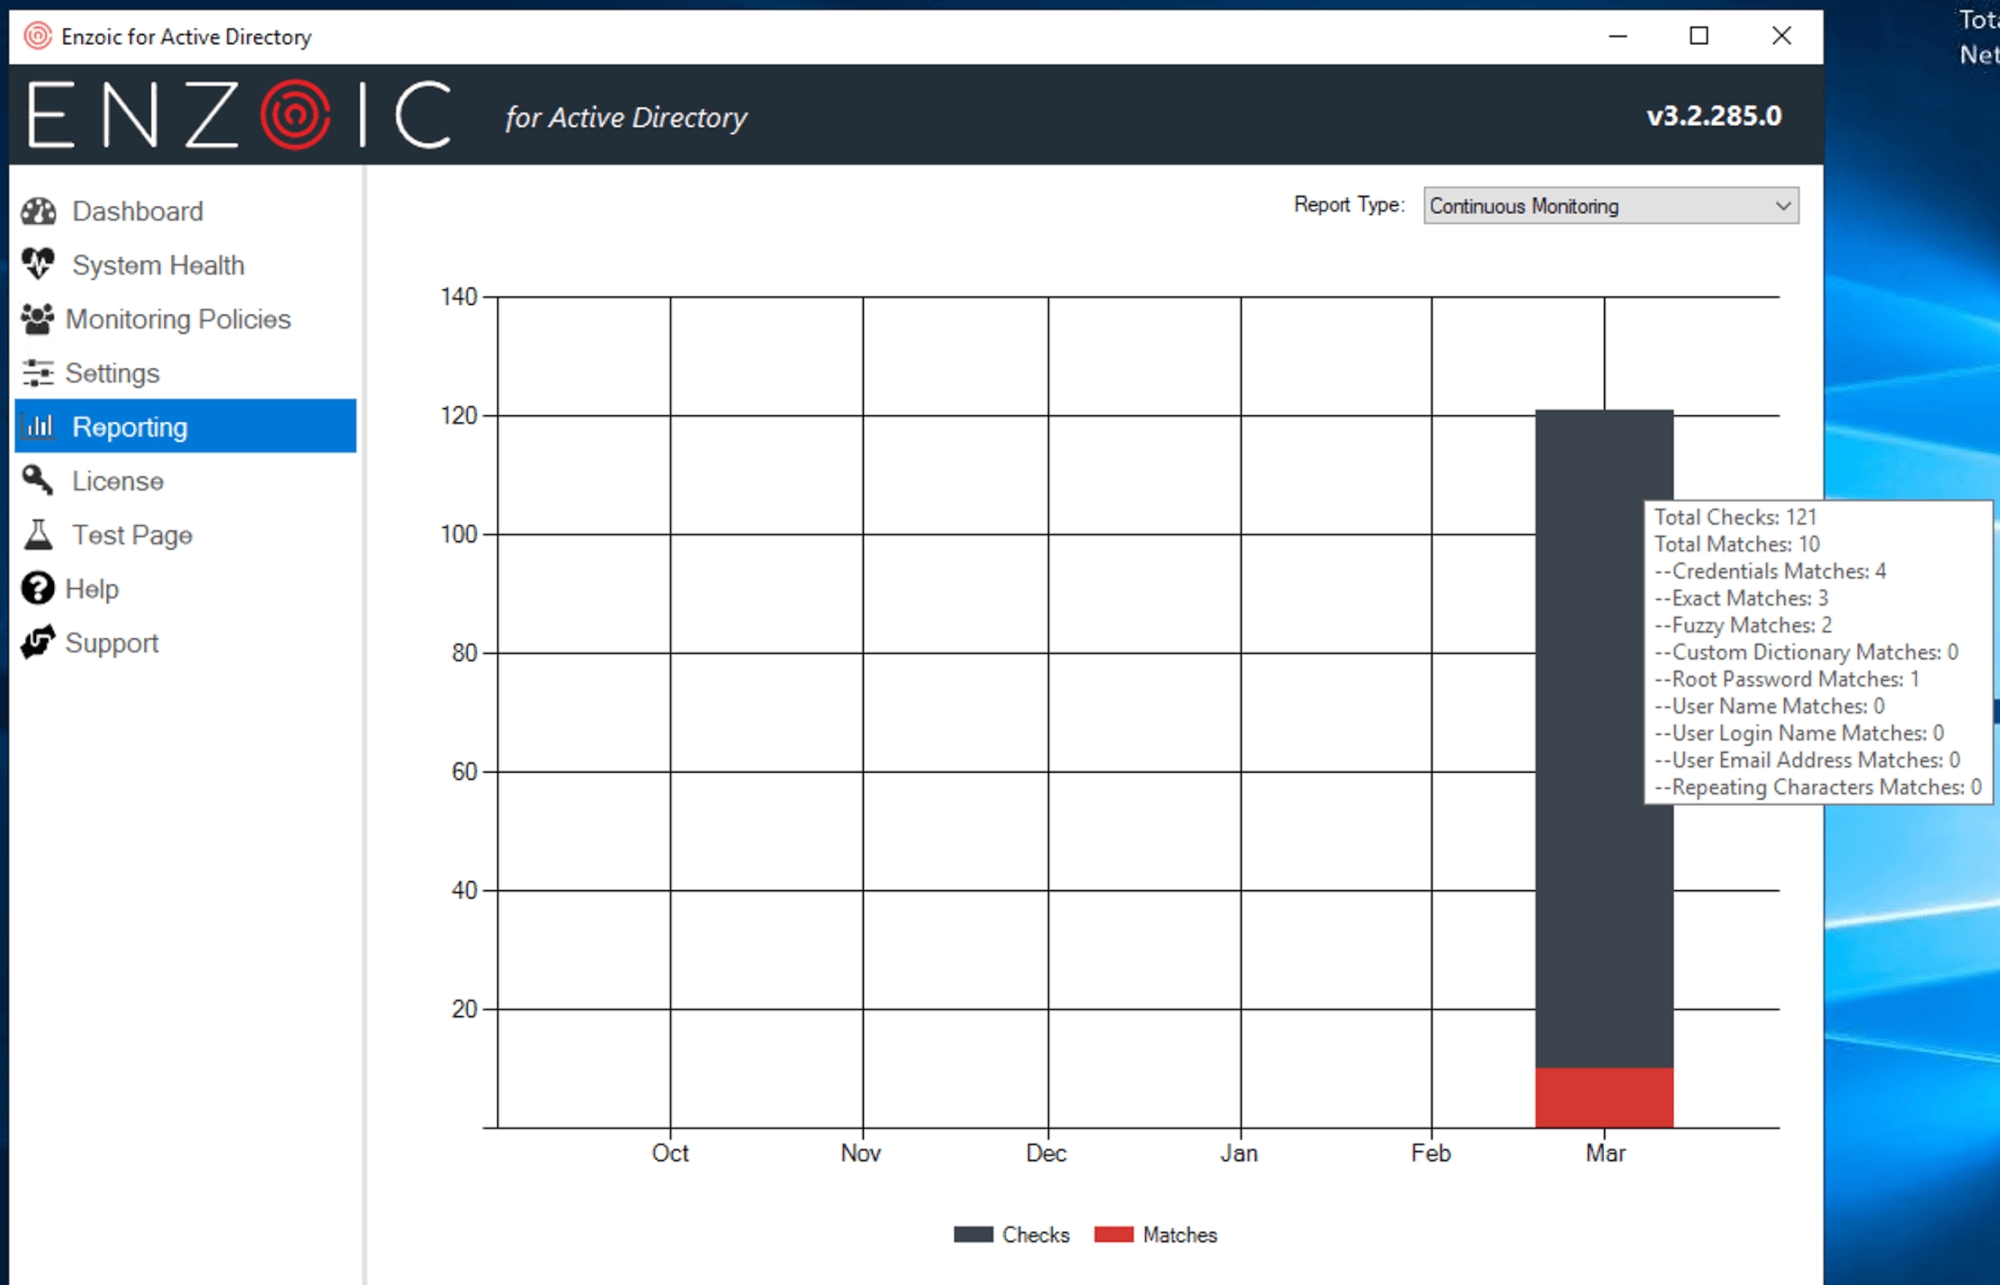Maximize the Enzoic window
This screenshot has height=1285, width=2000.
[x=1698, y=36]
